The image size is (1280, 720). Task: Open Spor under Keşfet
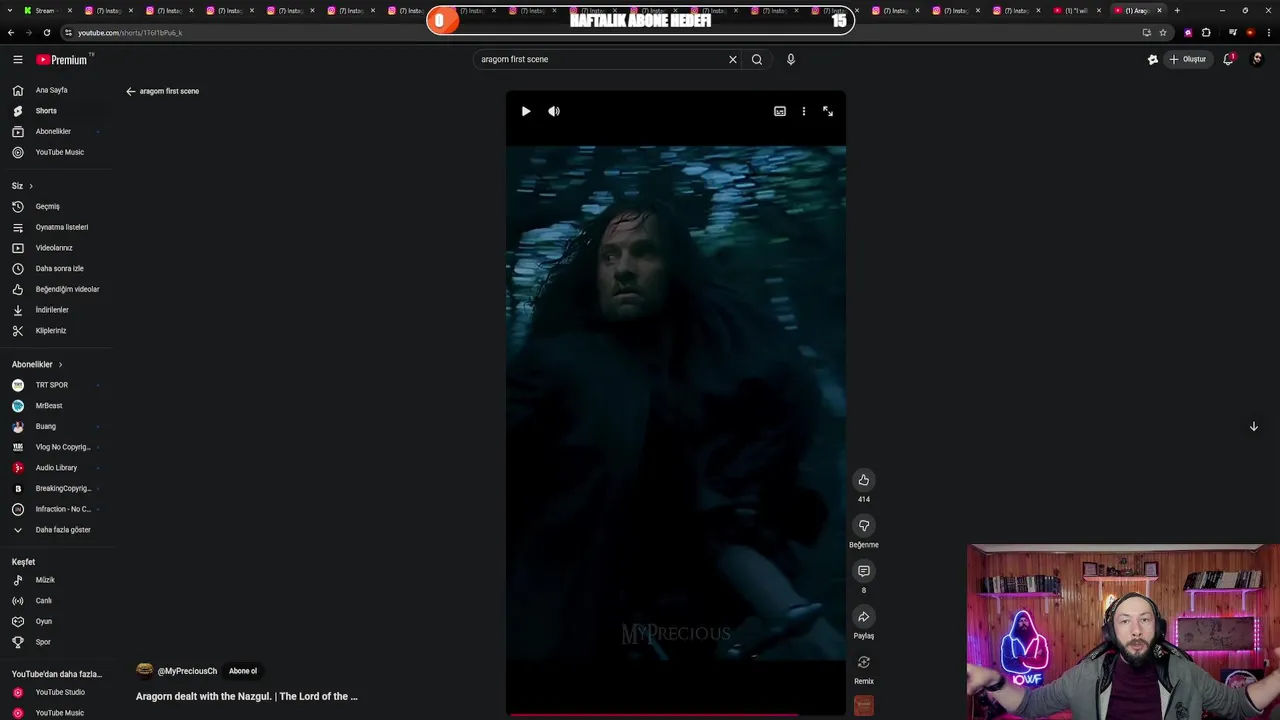coord(55,642)
